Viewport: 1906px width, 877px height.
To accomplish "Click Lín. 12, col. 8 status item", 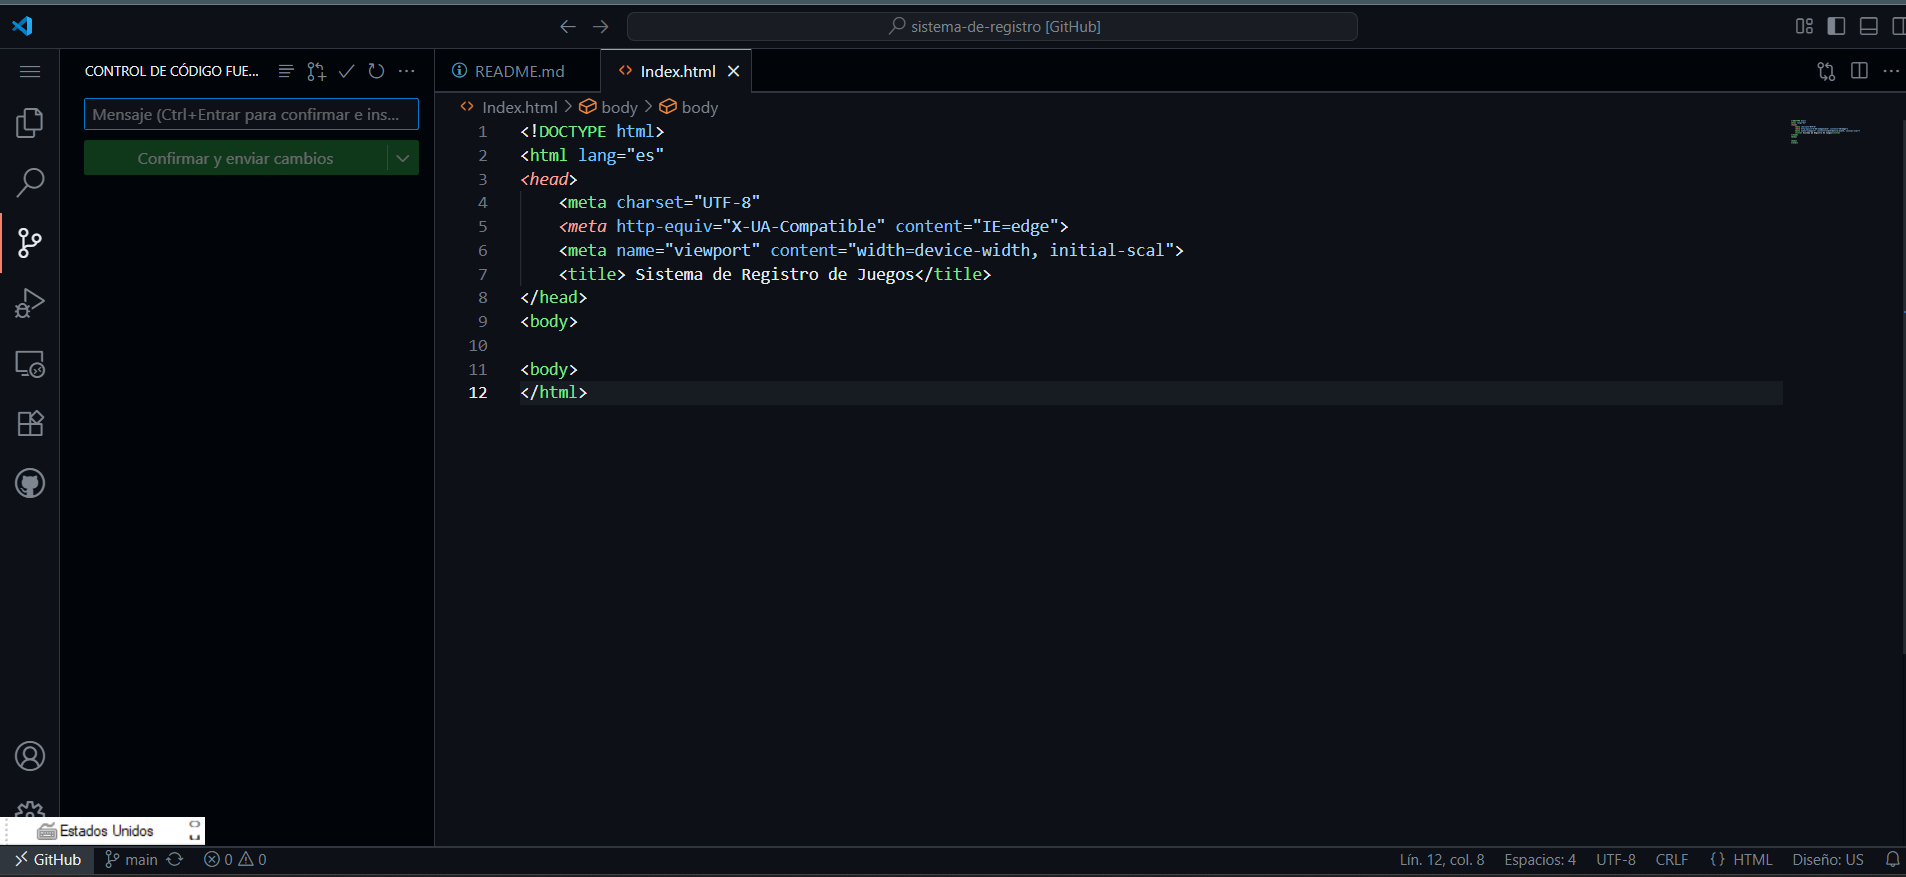I will 1441,859.
